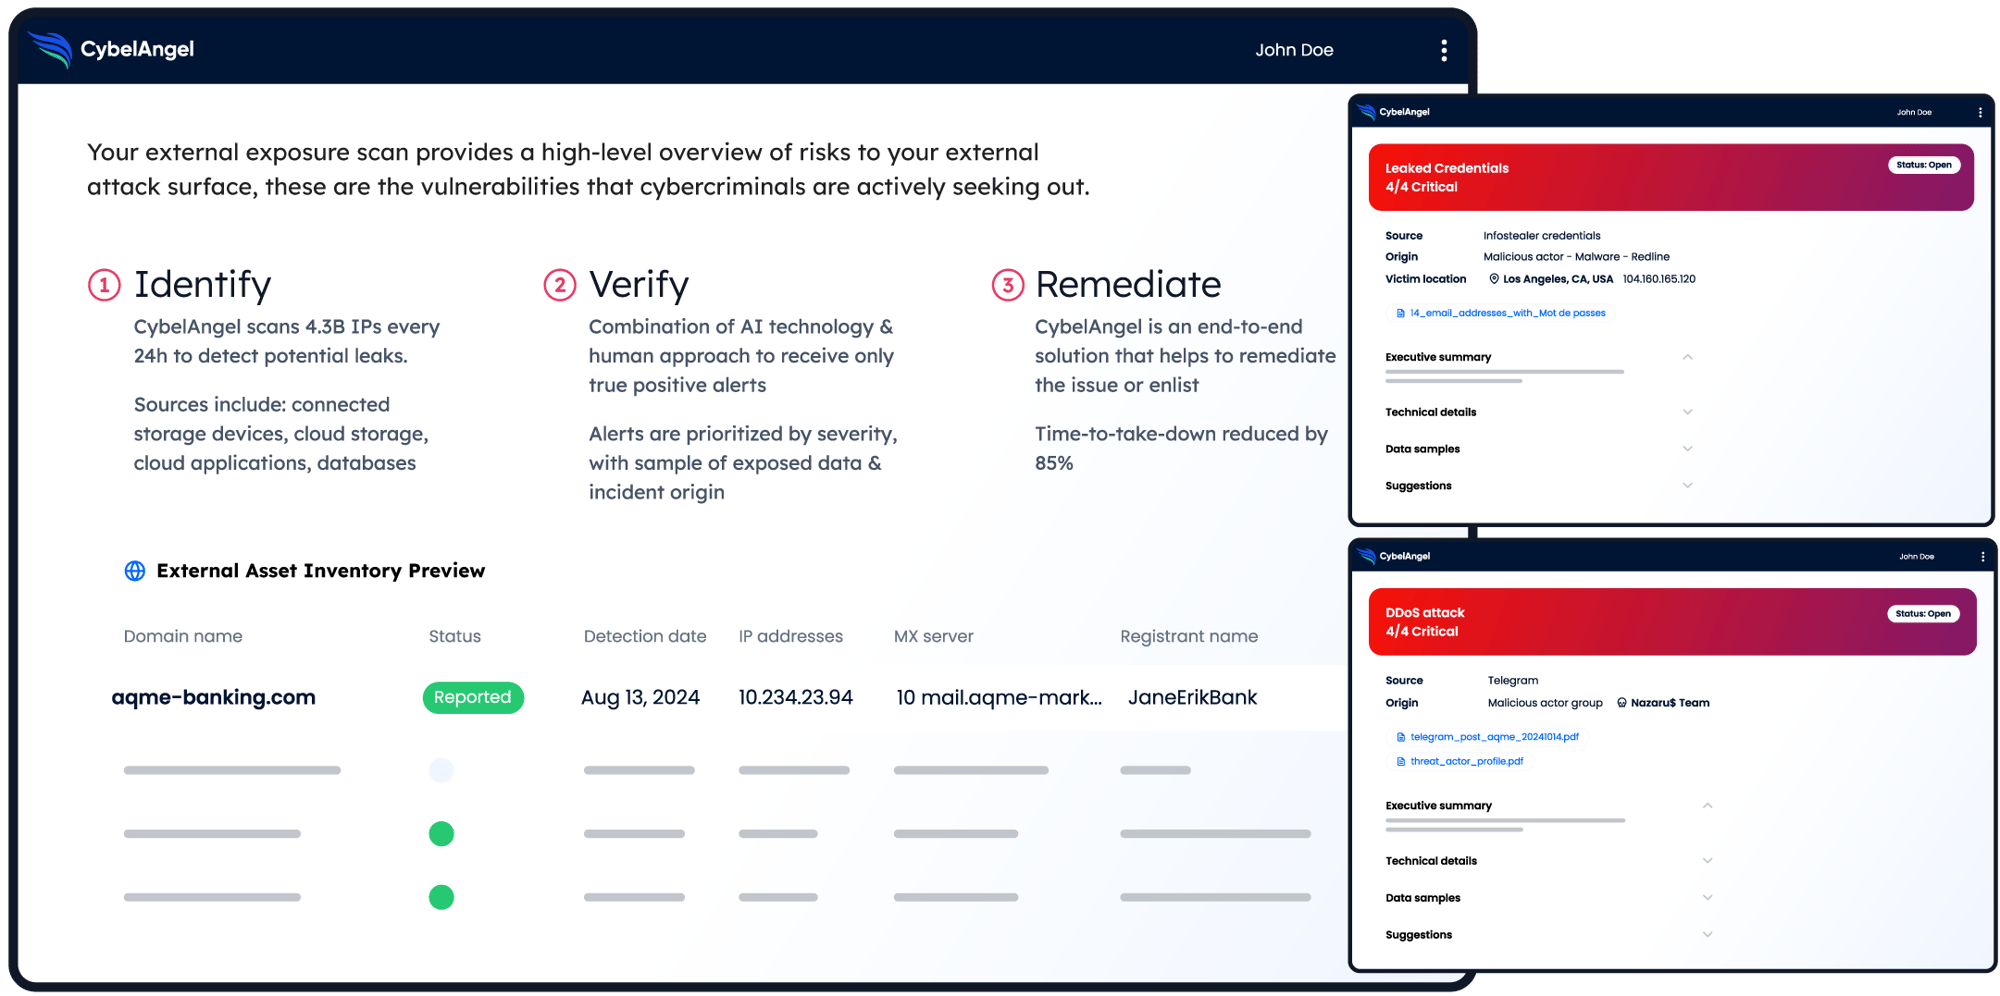
Task: Click the Reported status badge for aqme-banking.com
Action: (x=473, y=697)
